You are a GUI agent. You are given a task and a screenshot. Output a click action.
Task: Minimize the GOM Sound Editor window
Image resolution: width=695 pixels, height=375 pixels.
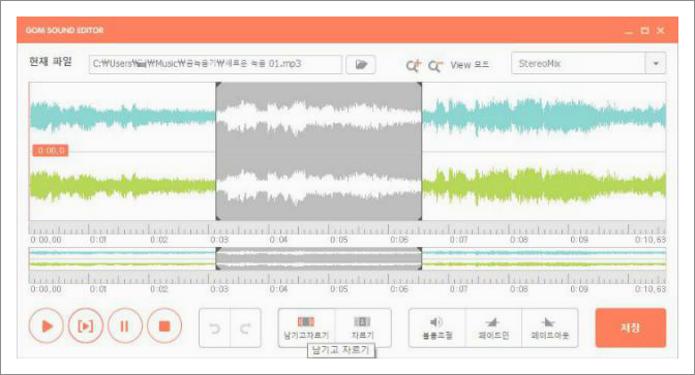[629, 31]
